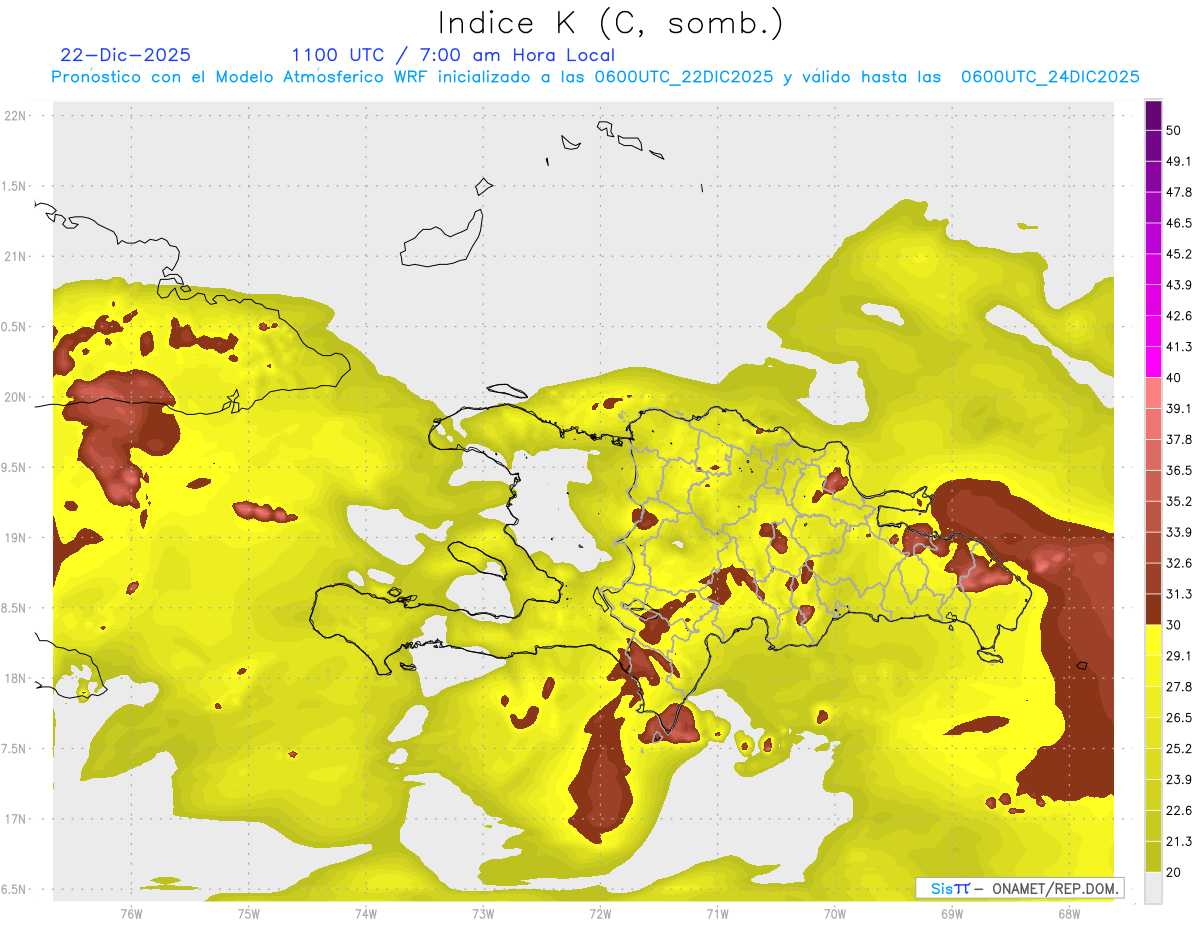This screenshot has height=927, width=1200.
Task: Click the 68W longitude axis label
Action: [x=1068, y=913]
